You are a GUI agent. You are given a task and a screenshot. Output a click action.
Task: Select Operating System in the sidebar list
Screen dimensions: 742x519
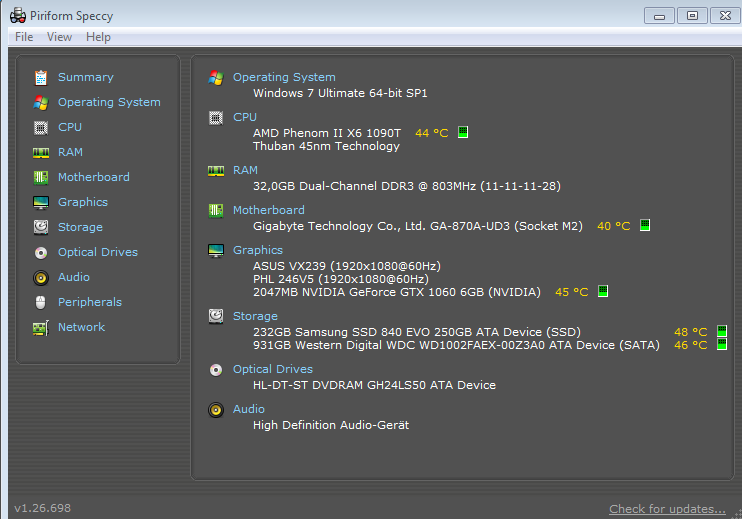pos(108,102)
